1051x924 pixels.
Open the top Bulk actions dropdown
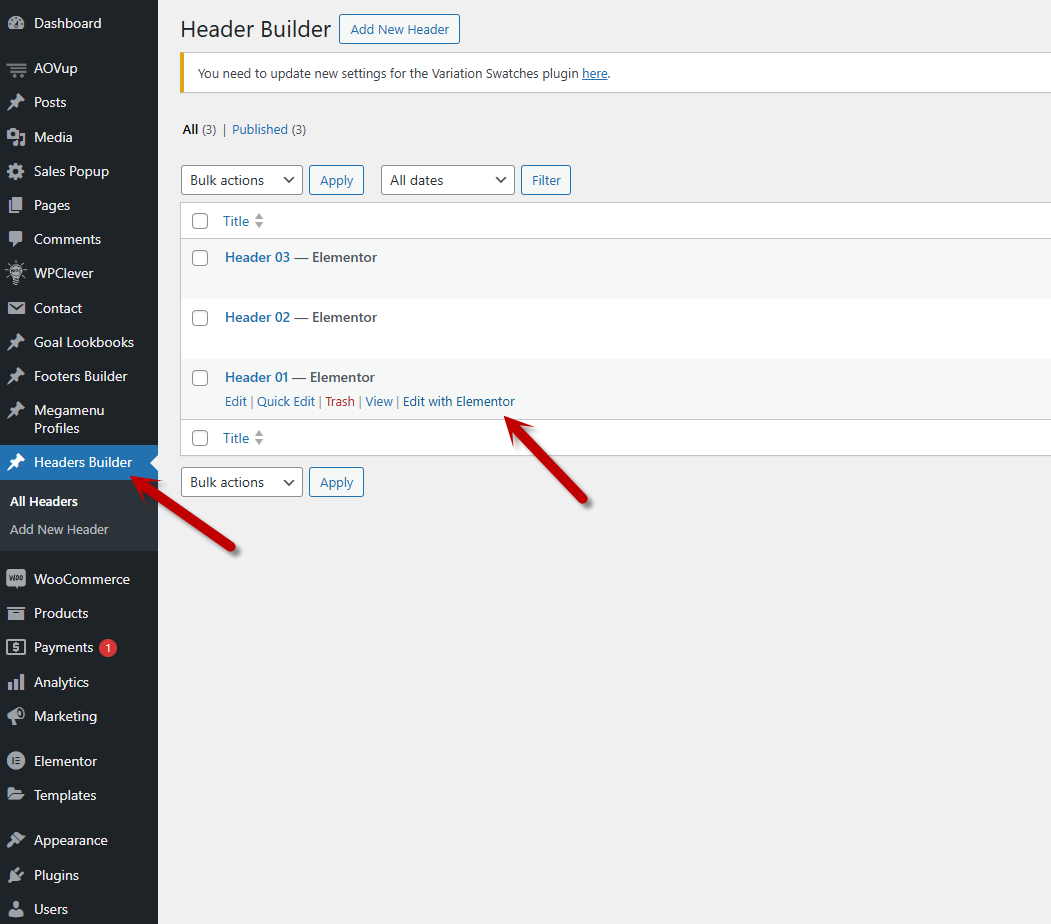click(x=241, y=180)
